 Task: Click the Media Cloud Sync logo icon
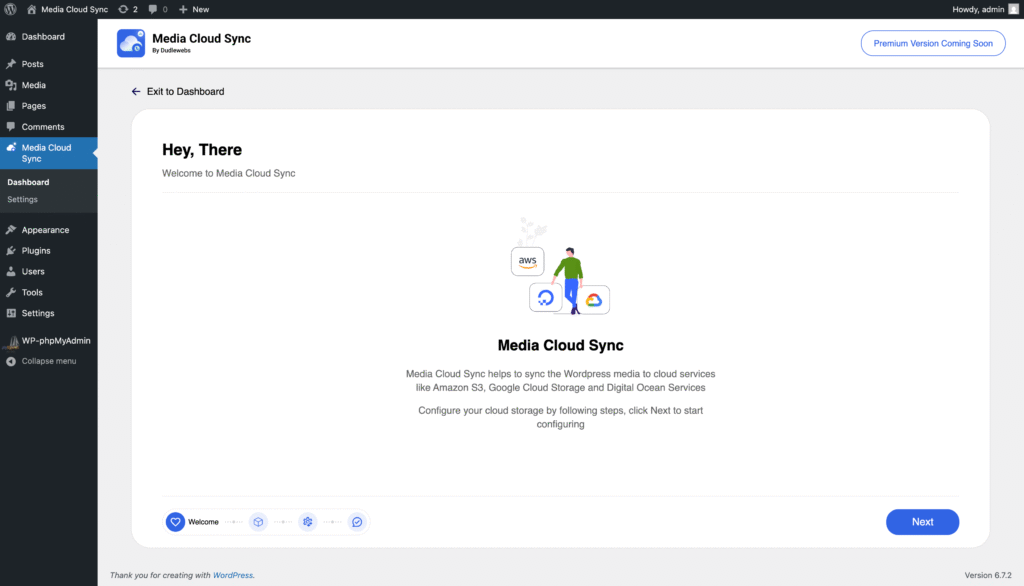[x=131, y=43]
